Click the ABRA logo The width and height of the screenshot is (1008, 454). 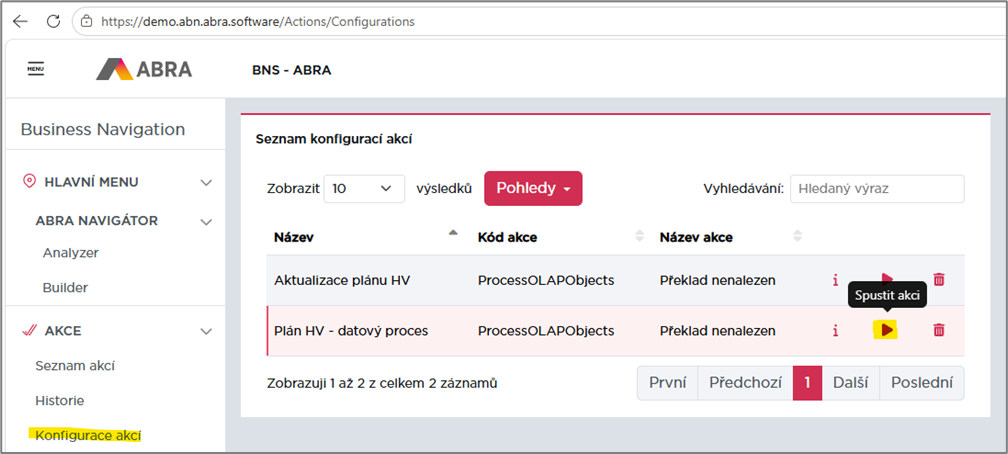(x=144, y=69)
